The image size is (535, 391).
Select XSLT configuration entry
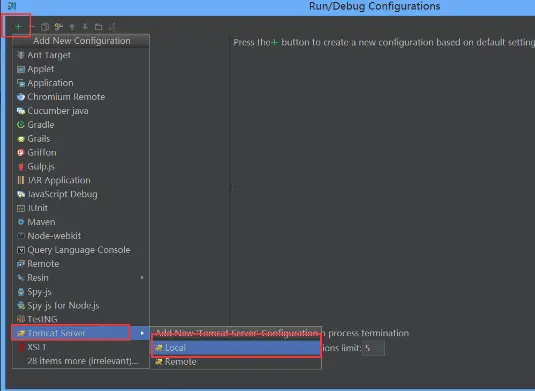click(81, 347)
